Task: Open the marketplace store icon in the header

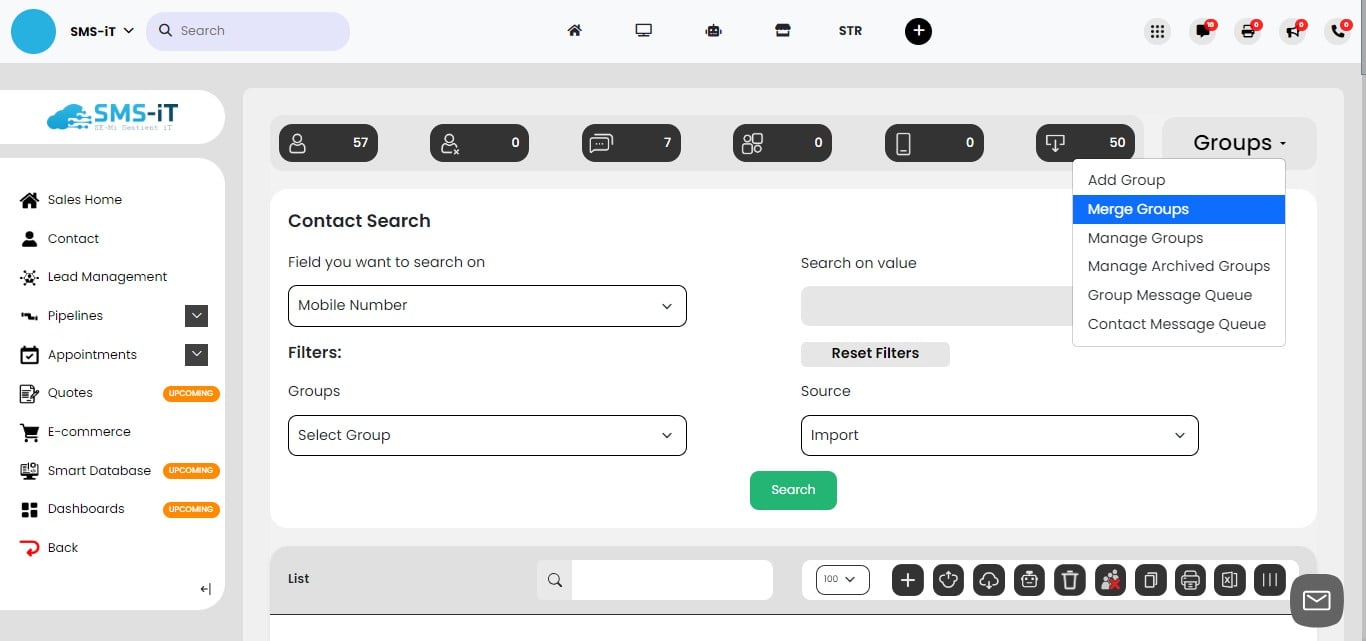Action: [782, 31]
